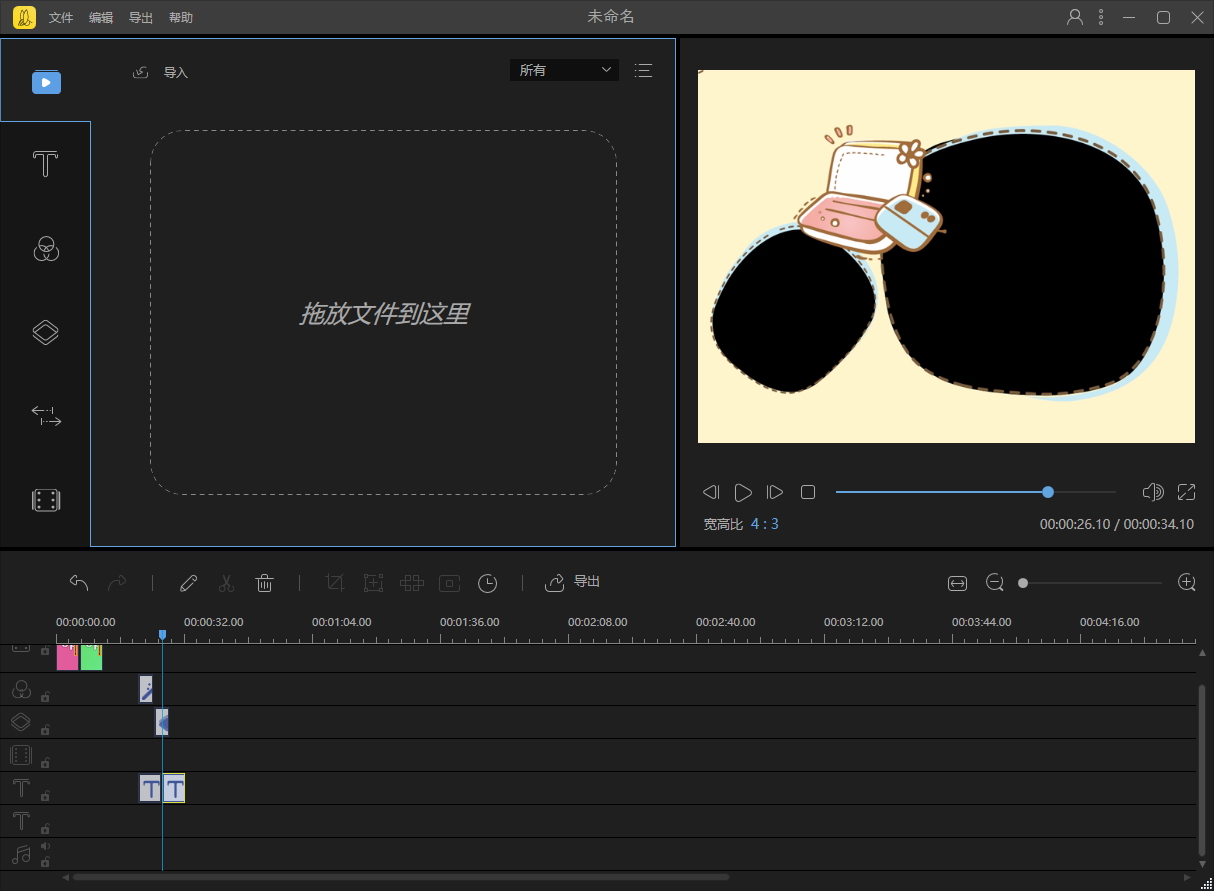1214x891 pixels.
Task: Select the overlay clip on the overlay track
Action: (162, 722)
